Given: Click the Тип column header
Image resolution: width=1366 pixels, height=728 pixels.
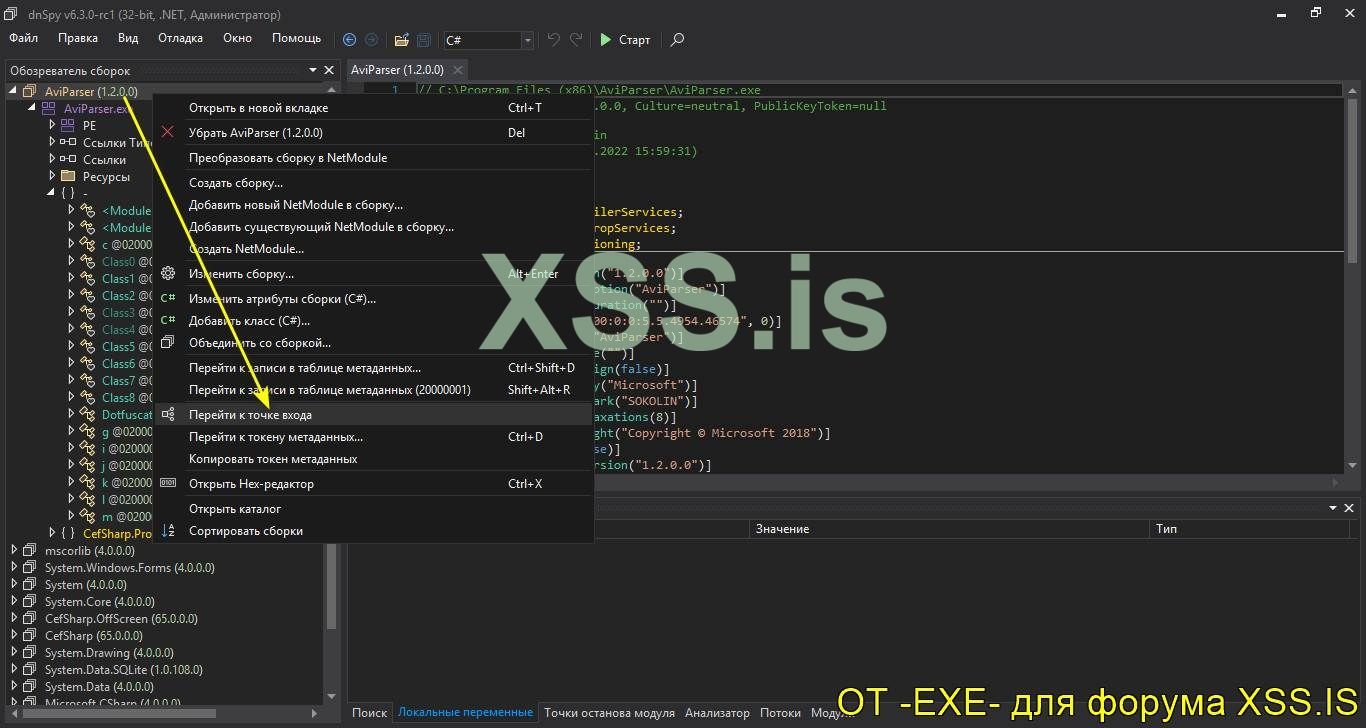Looking at the screenshot, I should click(1250, 529).
